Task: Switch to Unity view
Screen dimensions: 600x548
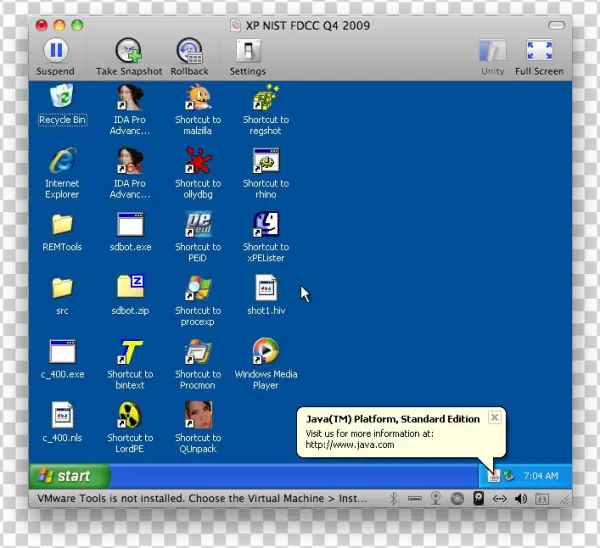Action: click(493, 57)
